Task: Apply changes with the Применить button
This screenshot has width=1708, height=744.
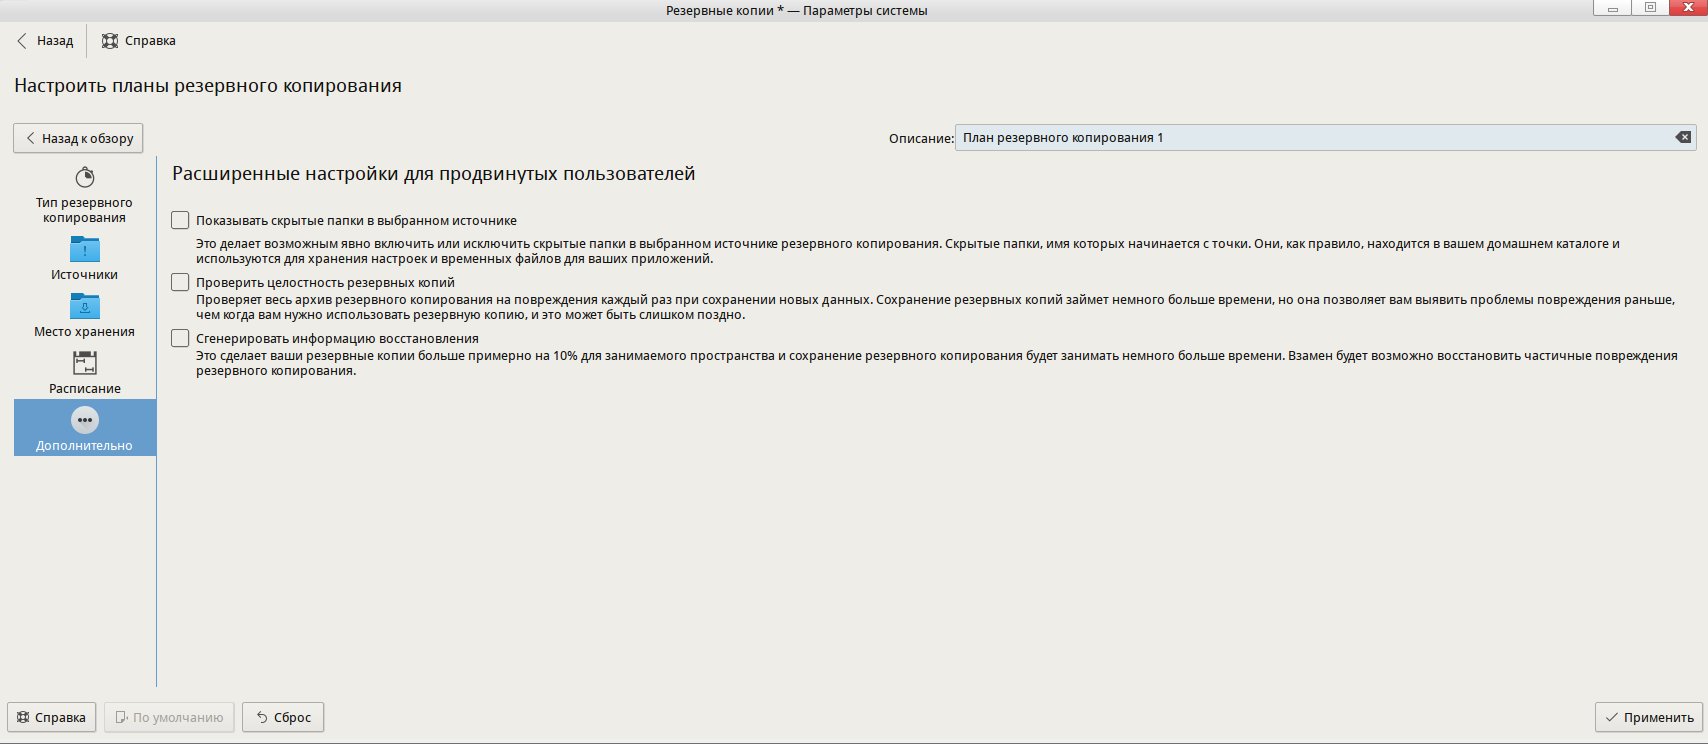Action: 1649,717
